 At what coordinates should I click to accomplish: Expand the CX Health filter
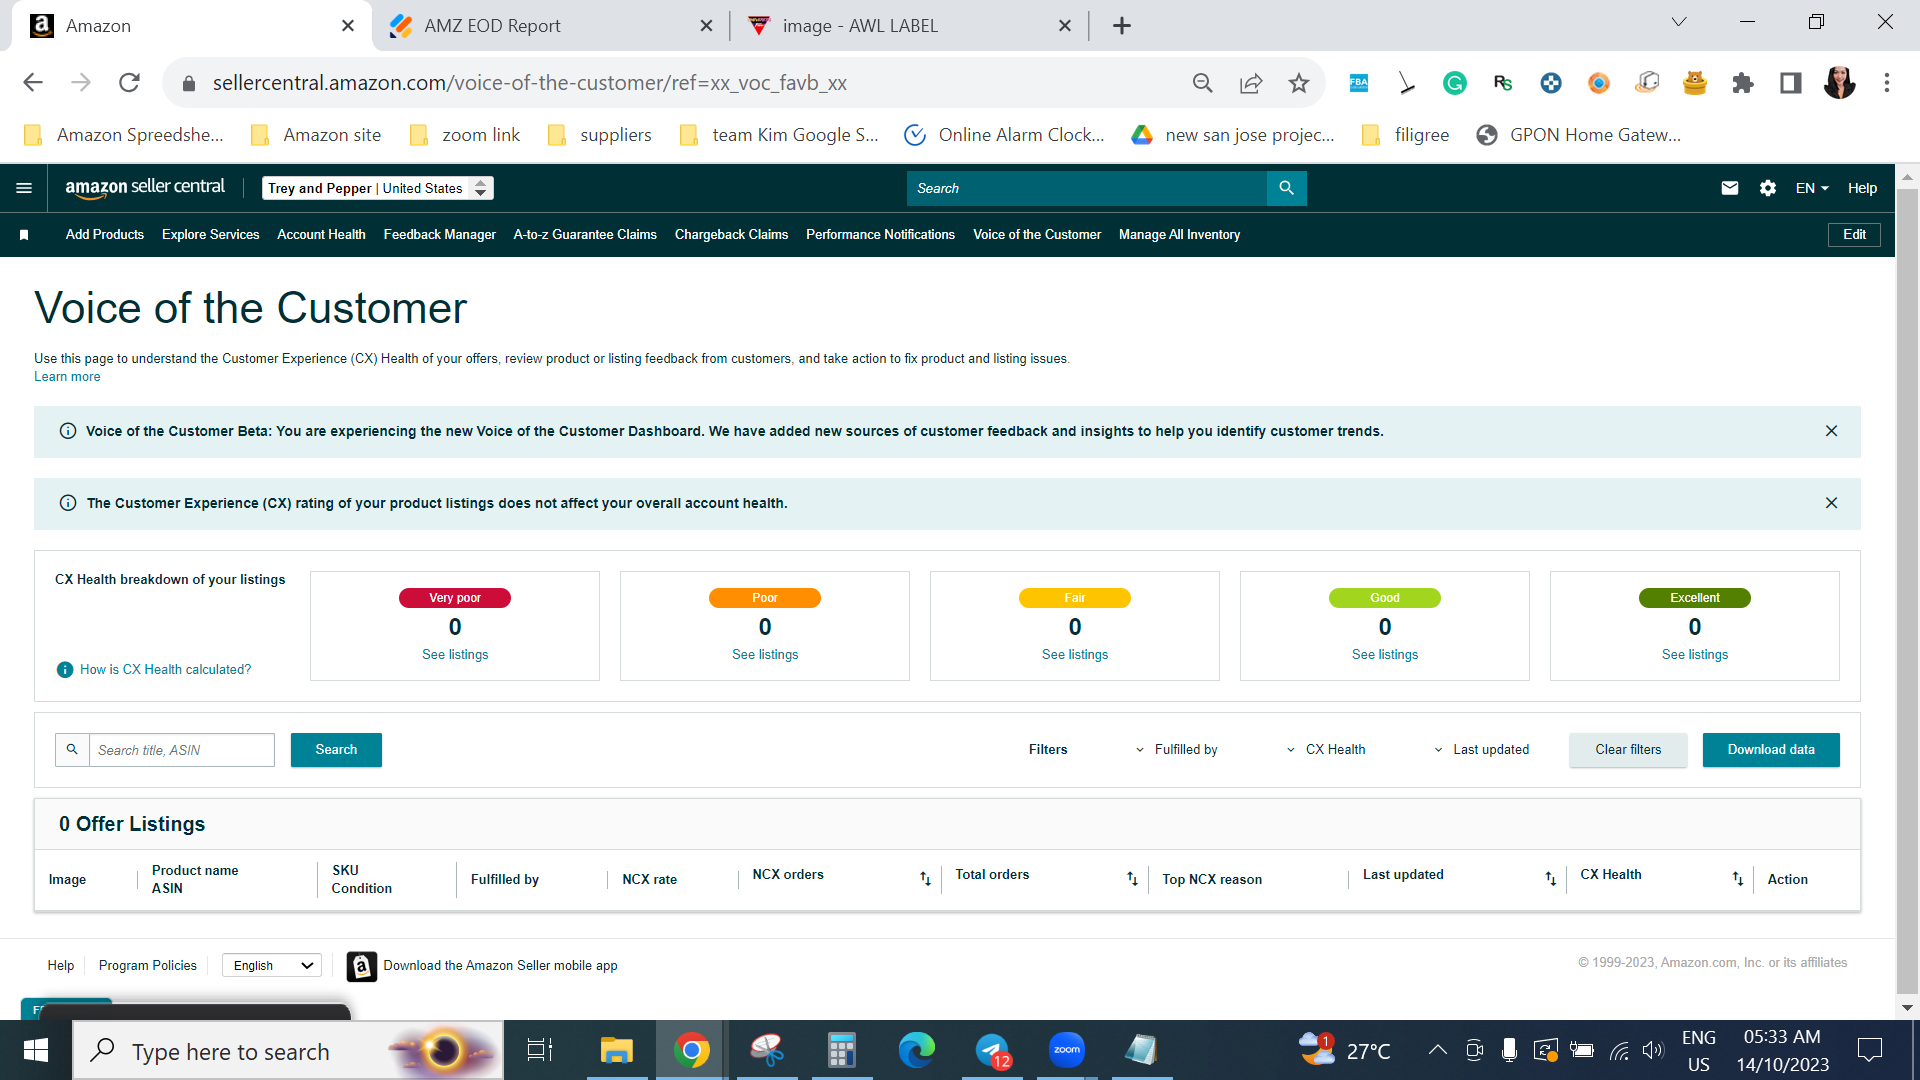coord(1325,750)
